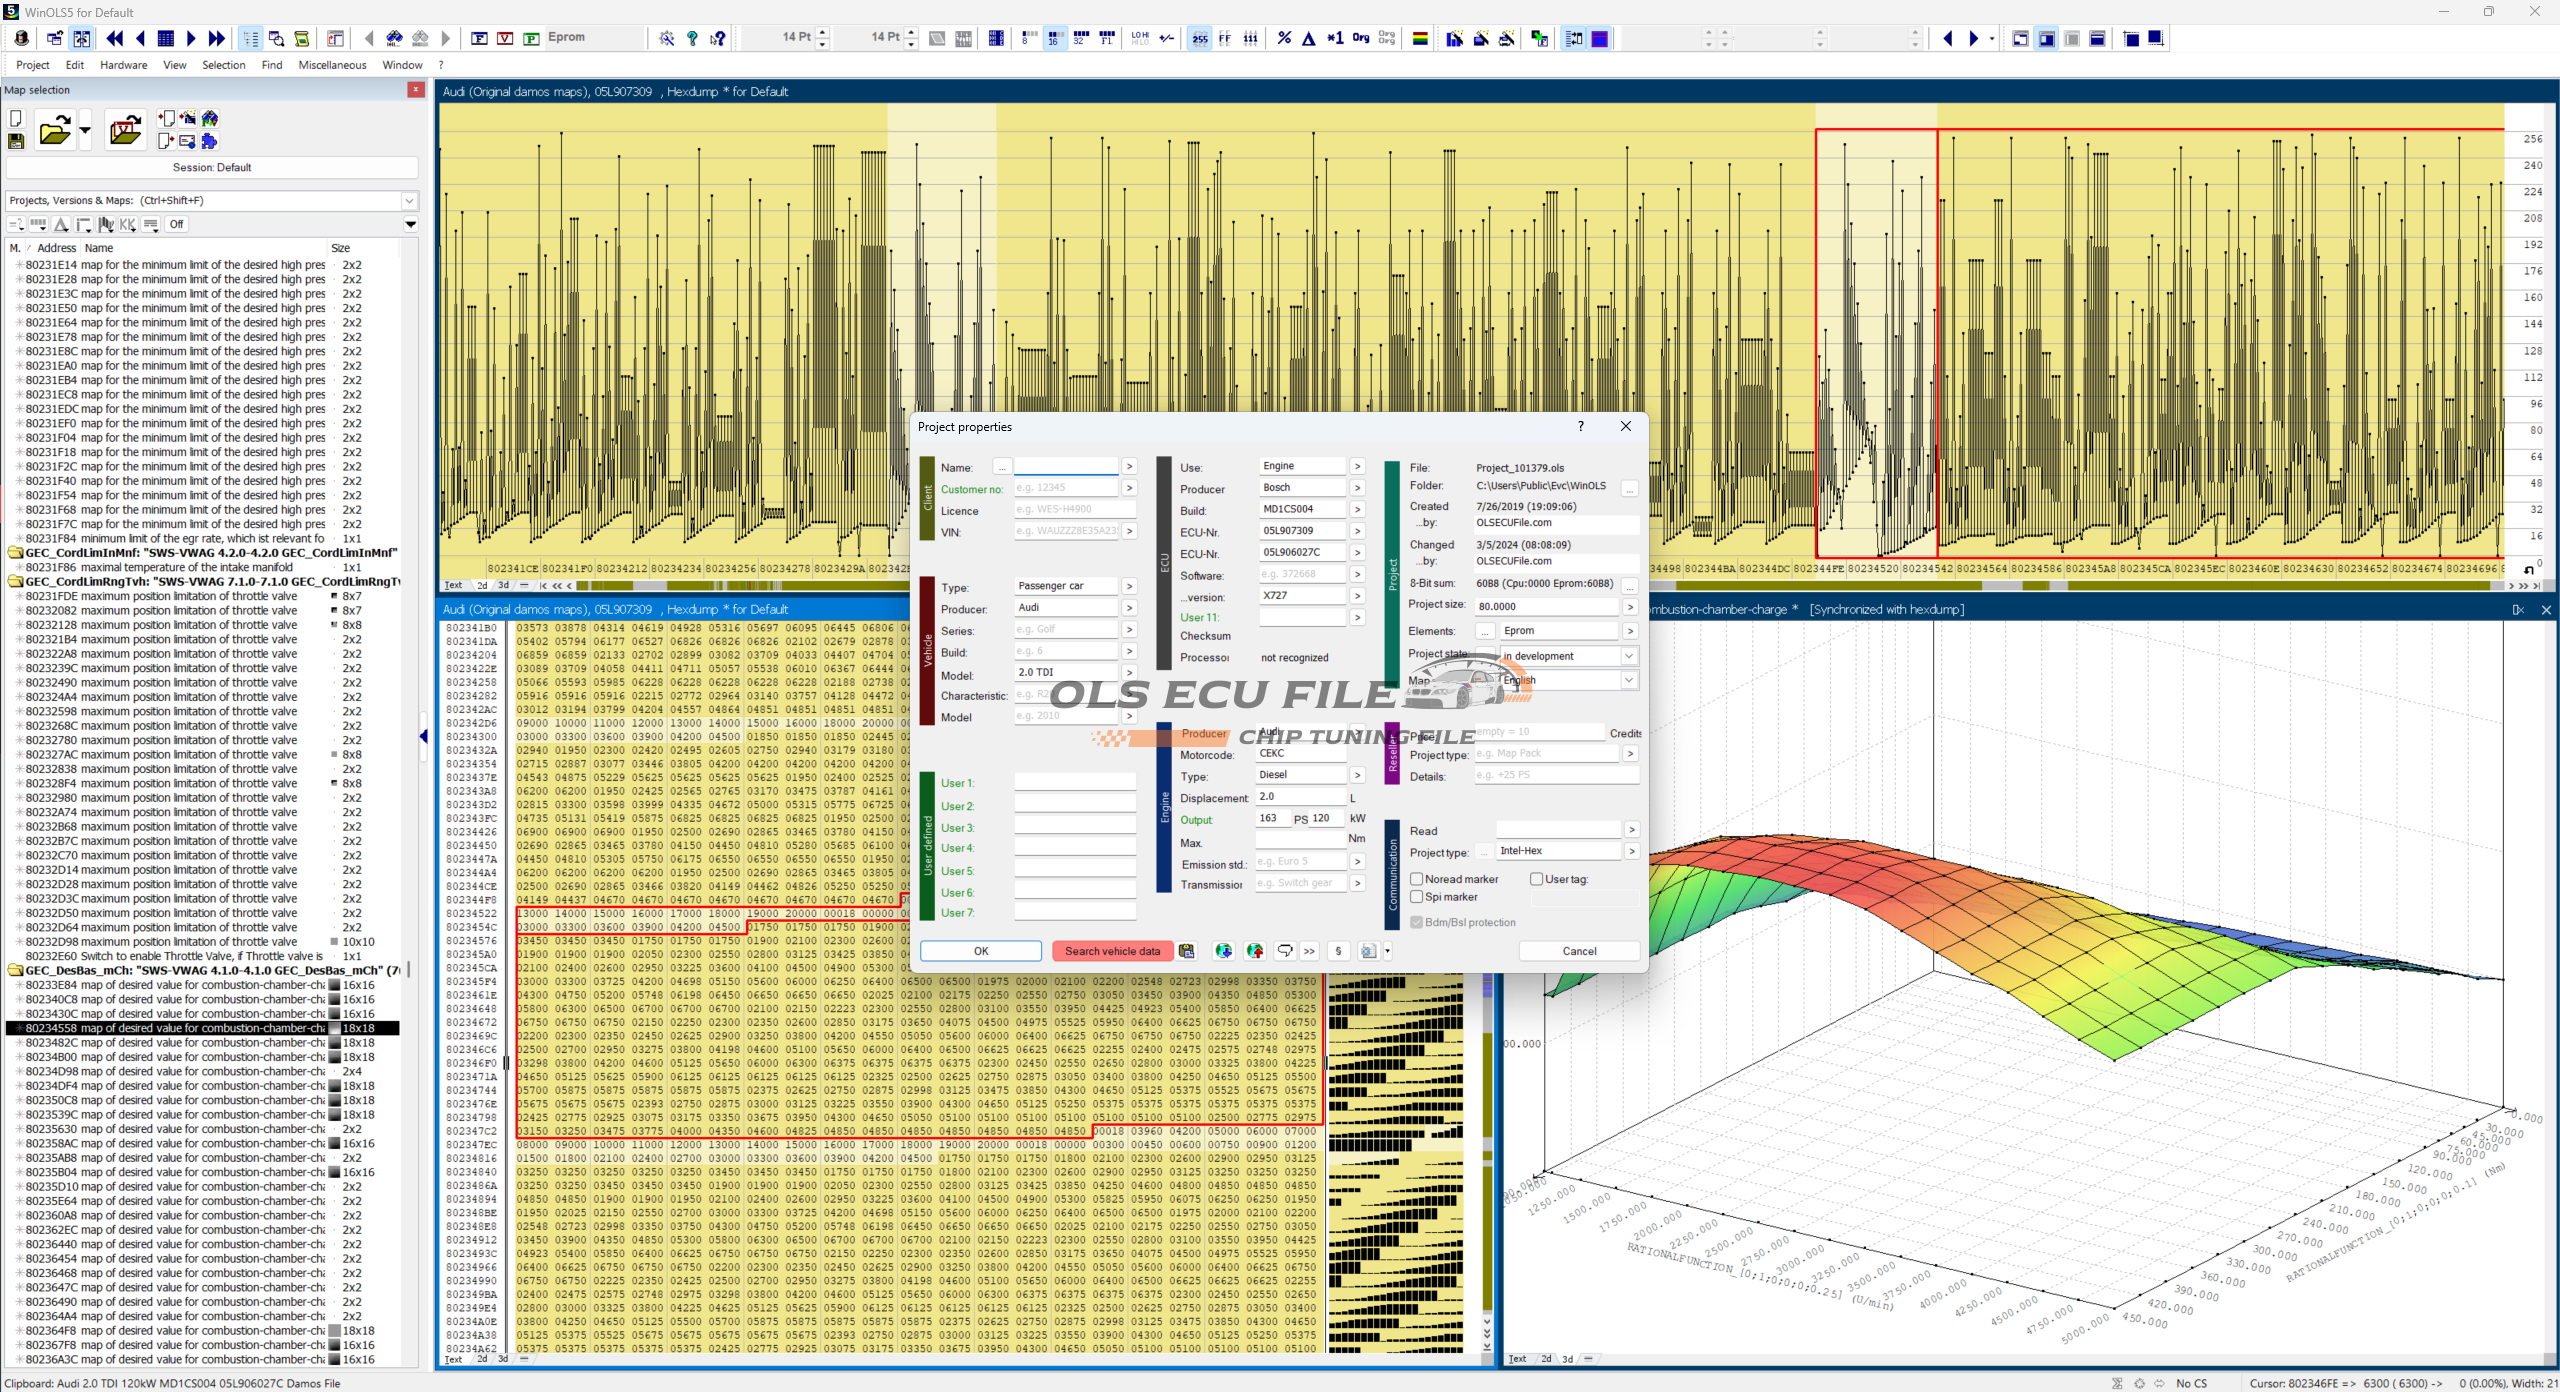Click the client Name input field
Viewport: 2560px width, 1392px height.
tap(1065, 467)
